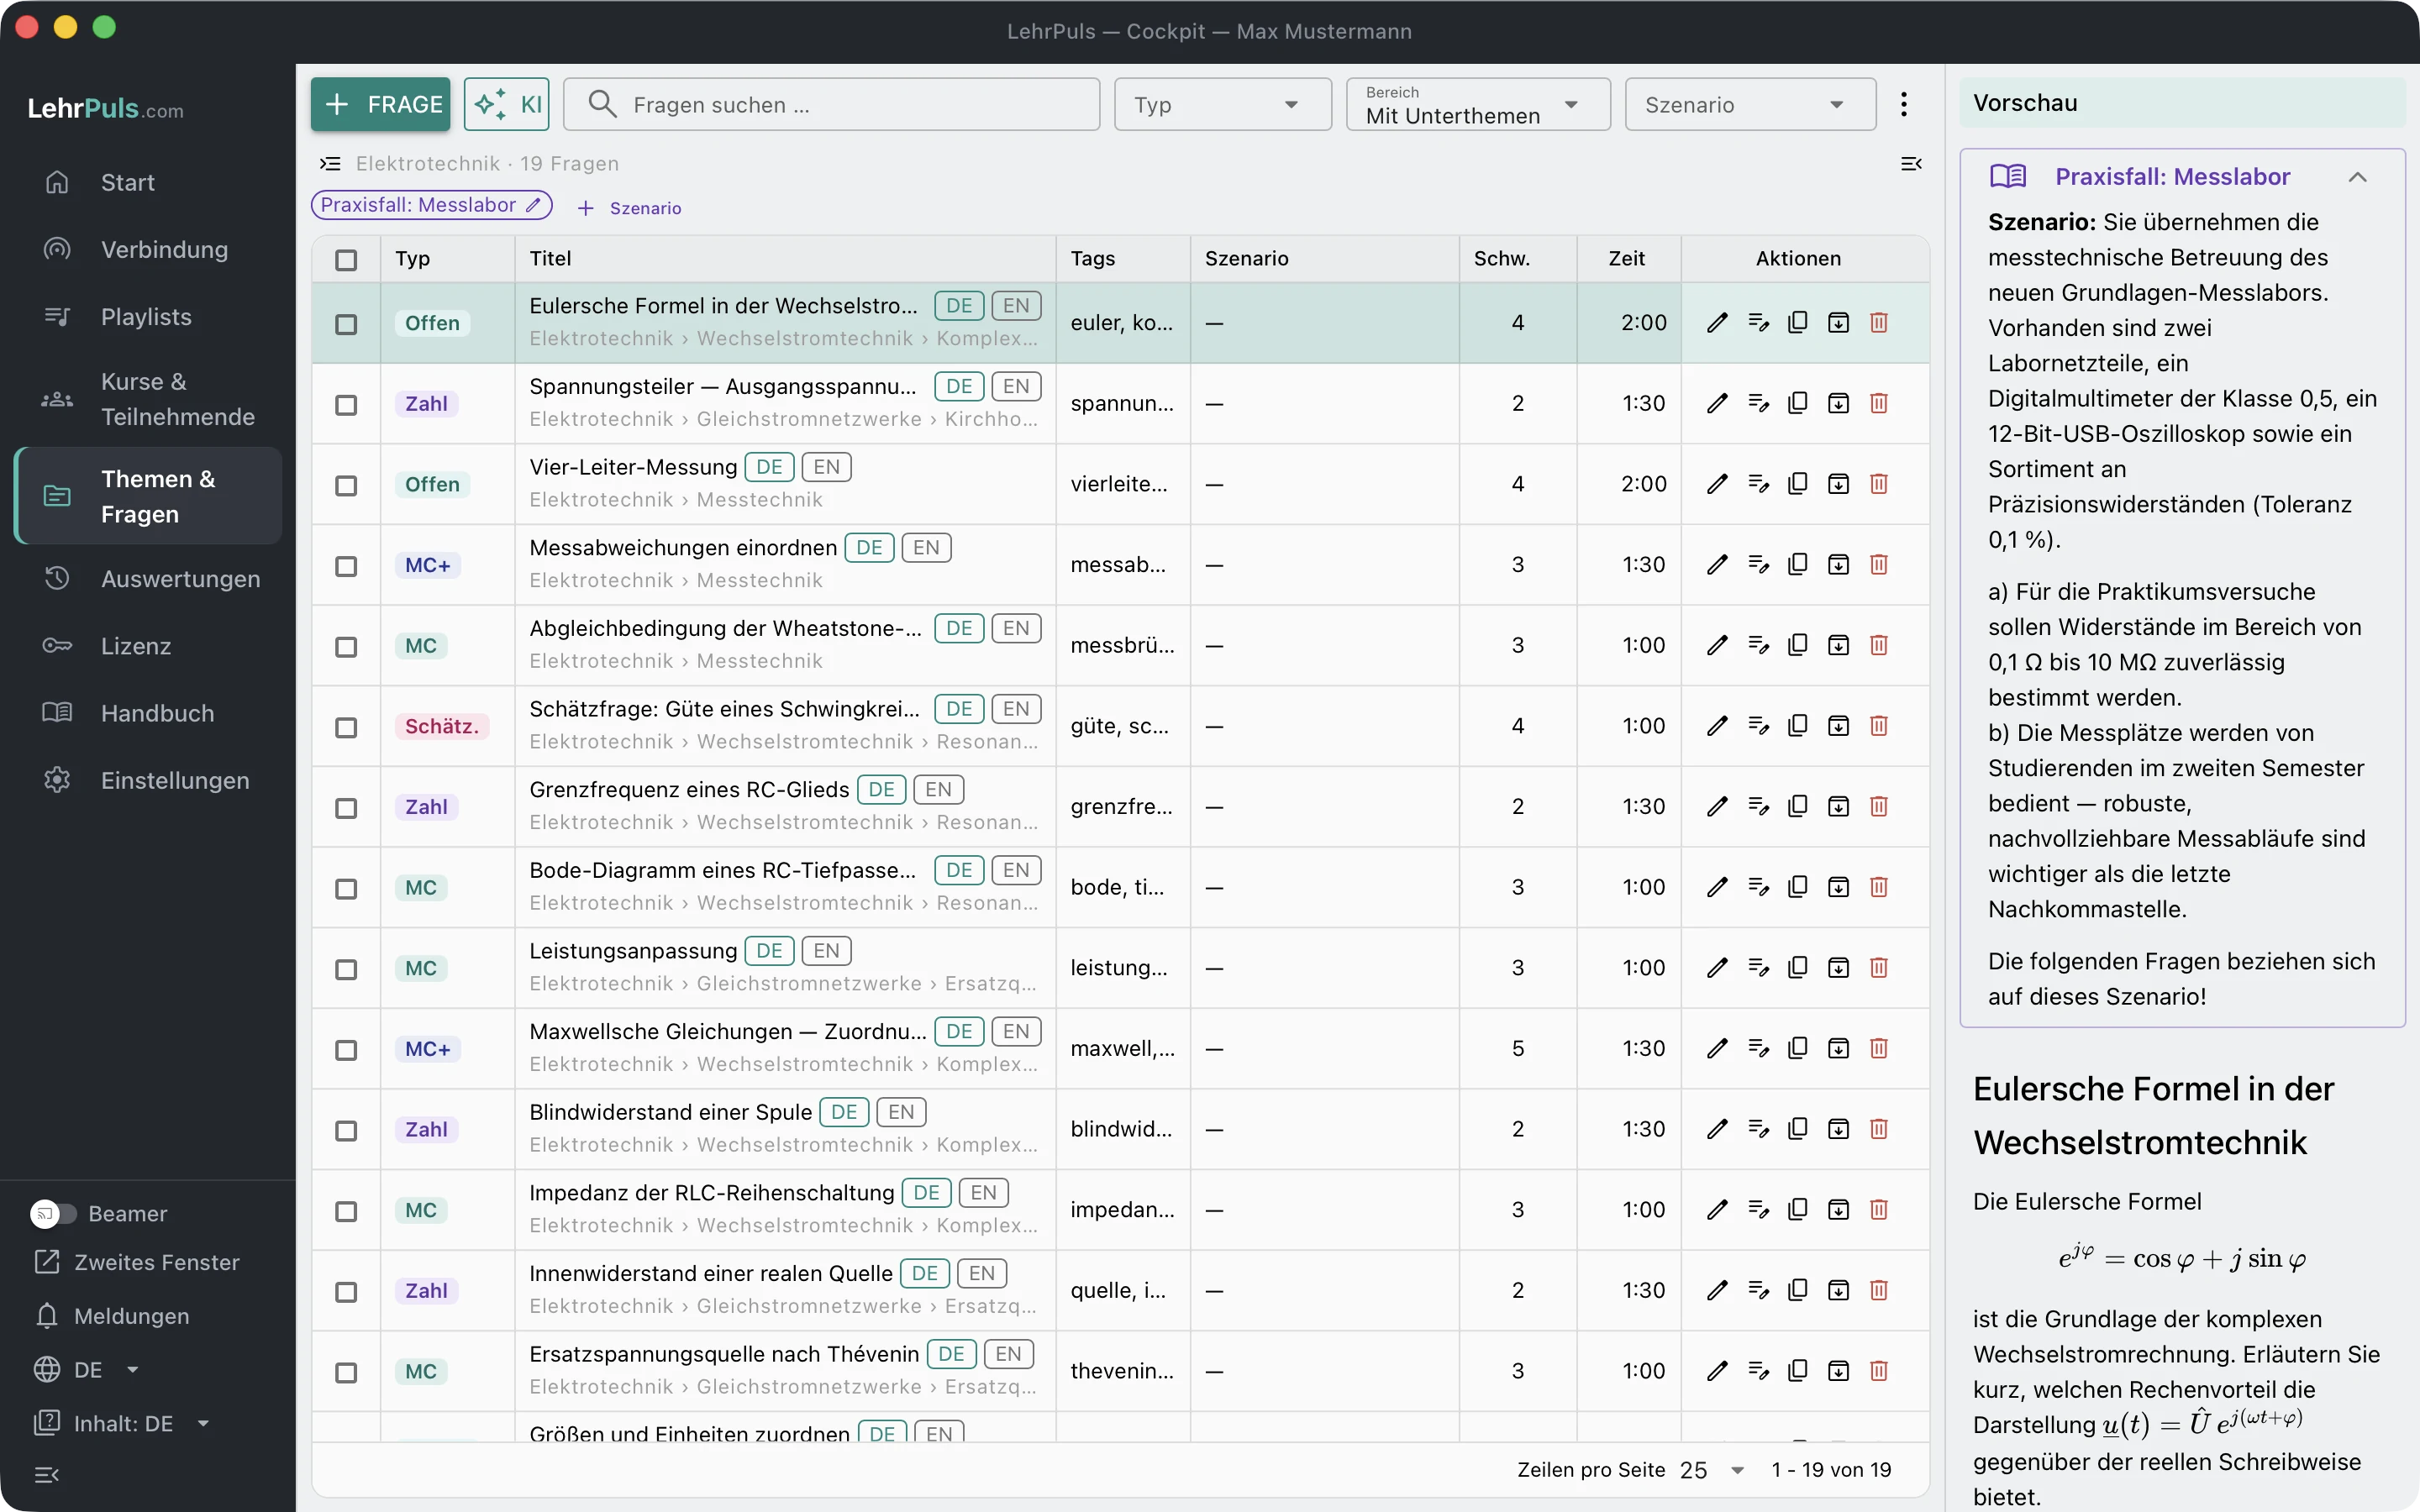Tick the checkbox for Blindwiderstand einer Spule
The height and width of the screenshot is (1512, 2420).
pyautogui.click(x=346, y=1131)
